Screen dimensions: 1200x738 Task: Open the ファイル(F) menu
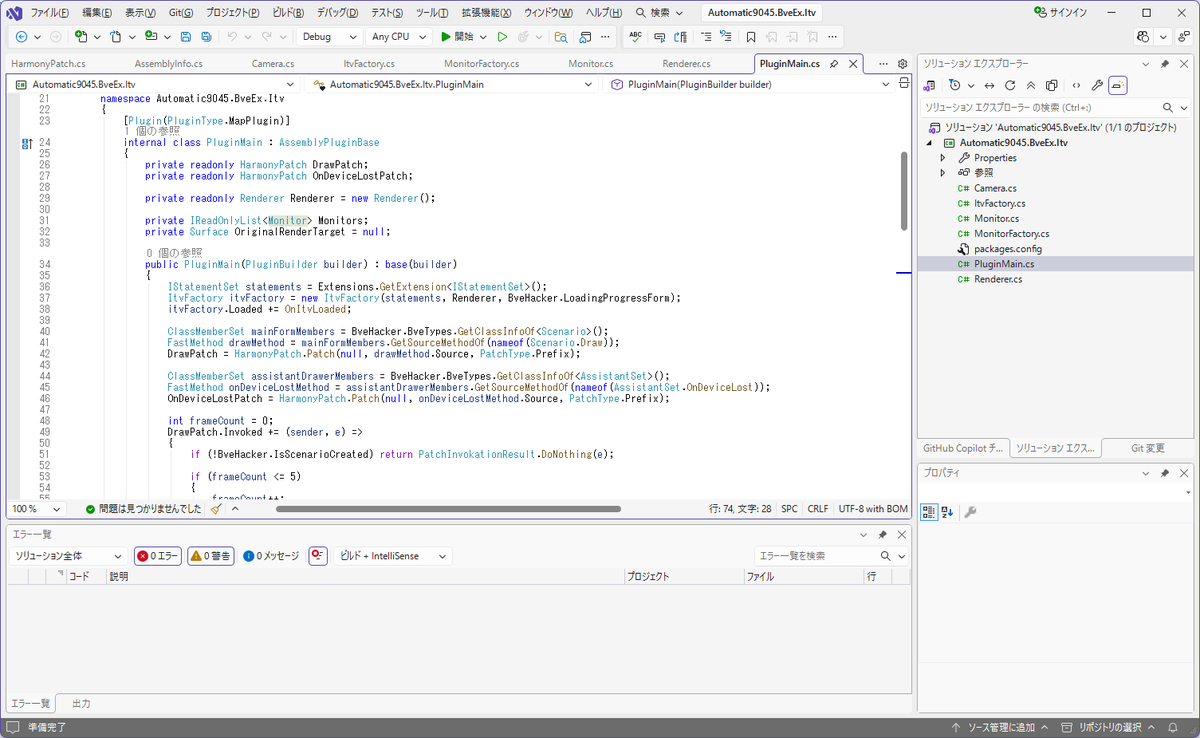pos(50,13)
